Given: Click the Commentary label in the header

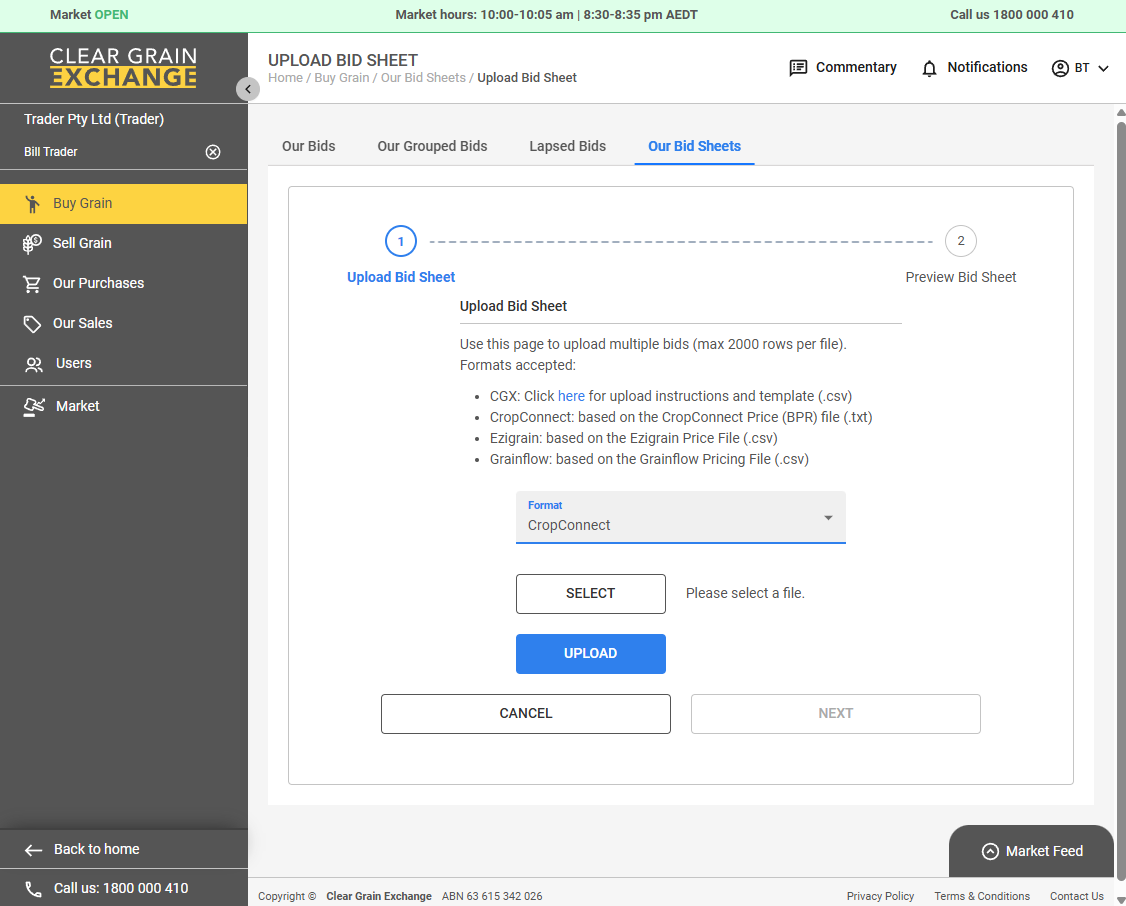Looking at the screenshot, I should click(856, 67).
